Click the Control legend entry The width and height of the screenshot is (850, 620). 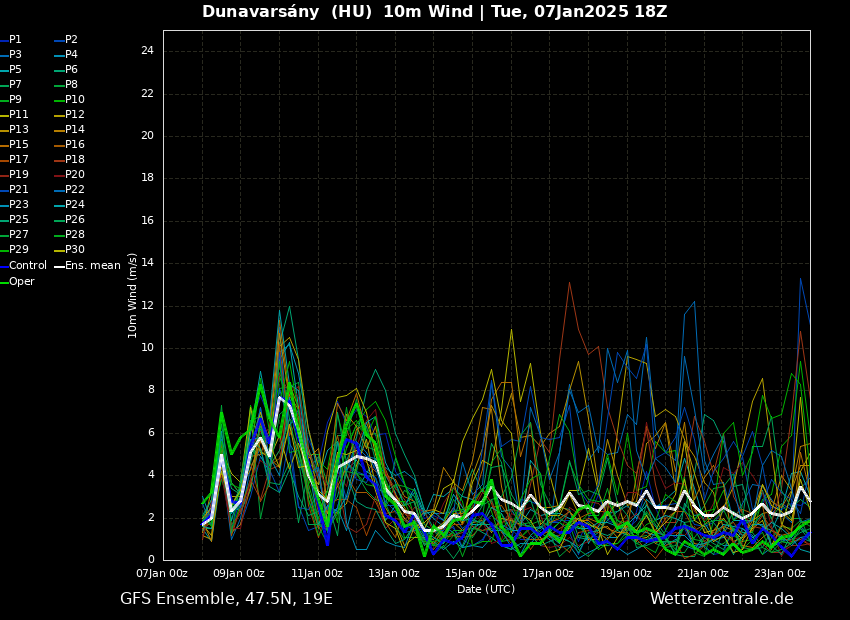(x=27, y=266)
